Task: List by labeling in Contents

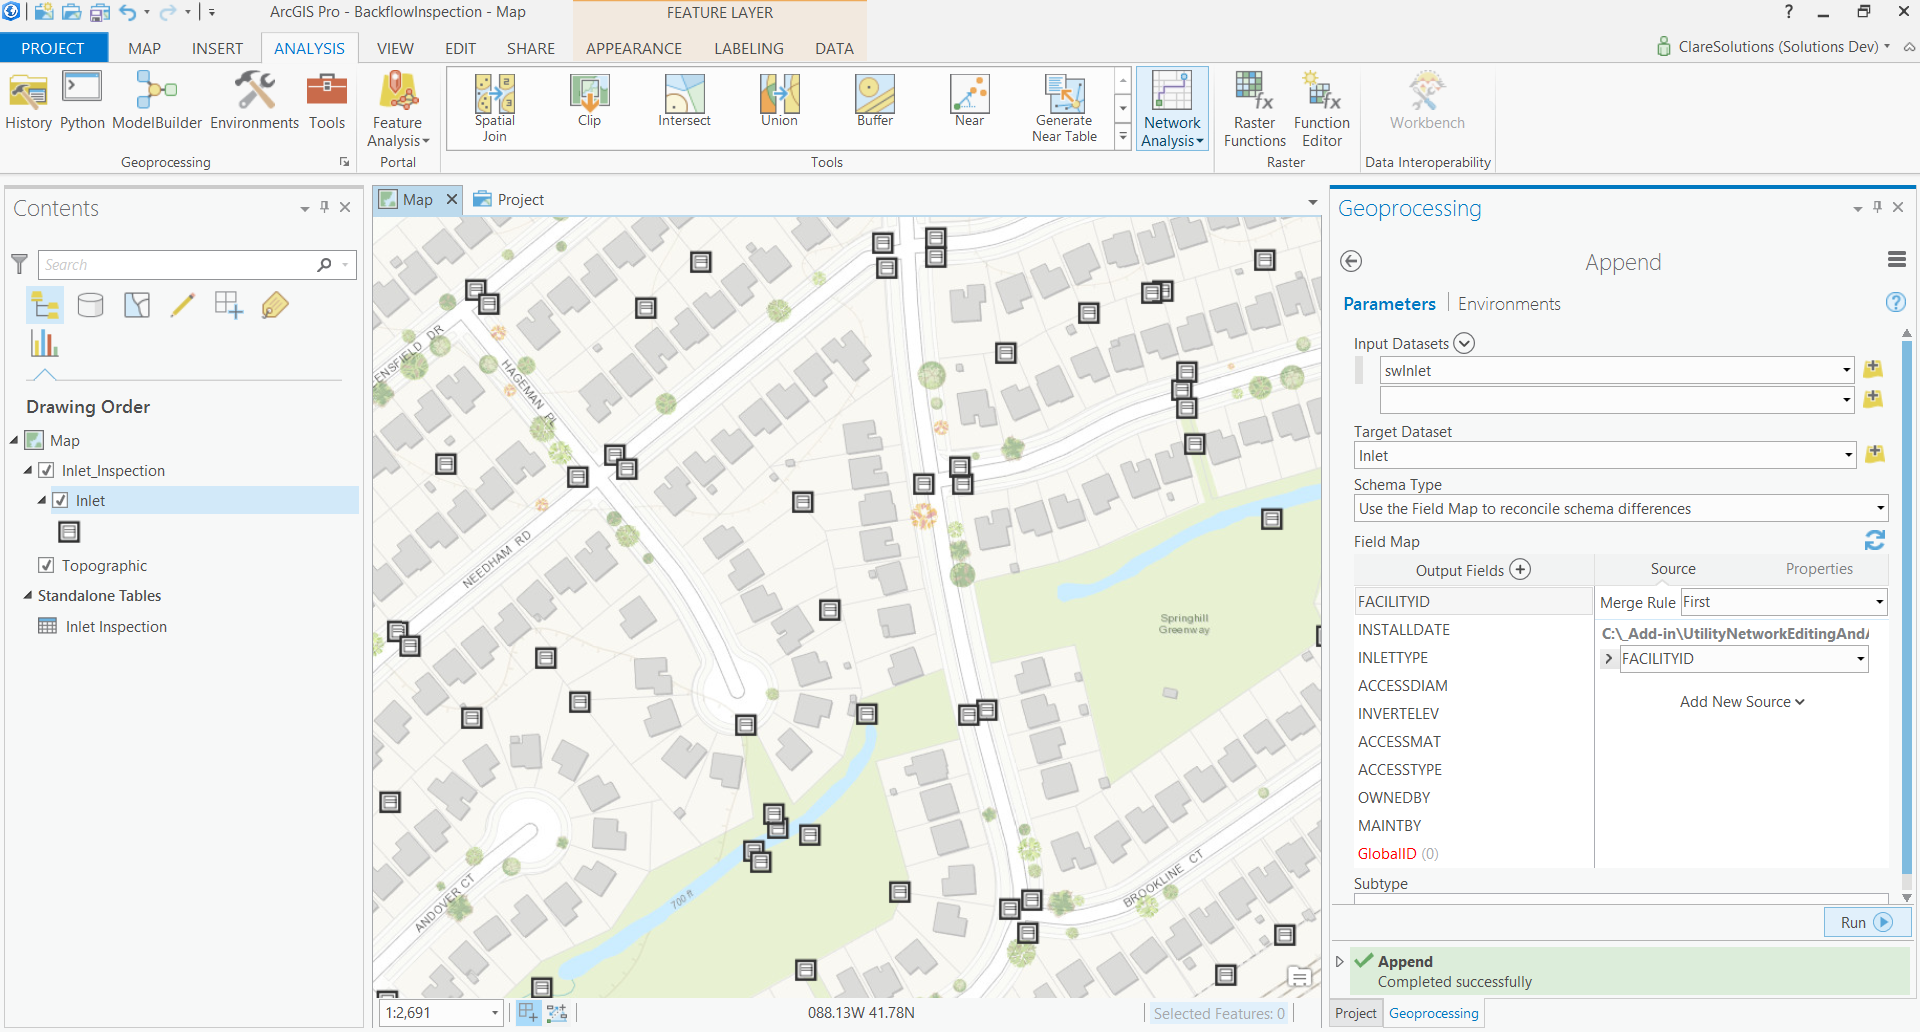Action: pos(275,305)
